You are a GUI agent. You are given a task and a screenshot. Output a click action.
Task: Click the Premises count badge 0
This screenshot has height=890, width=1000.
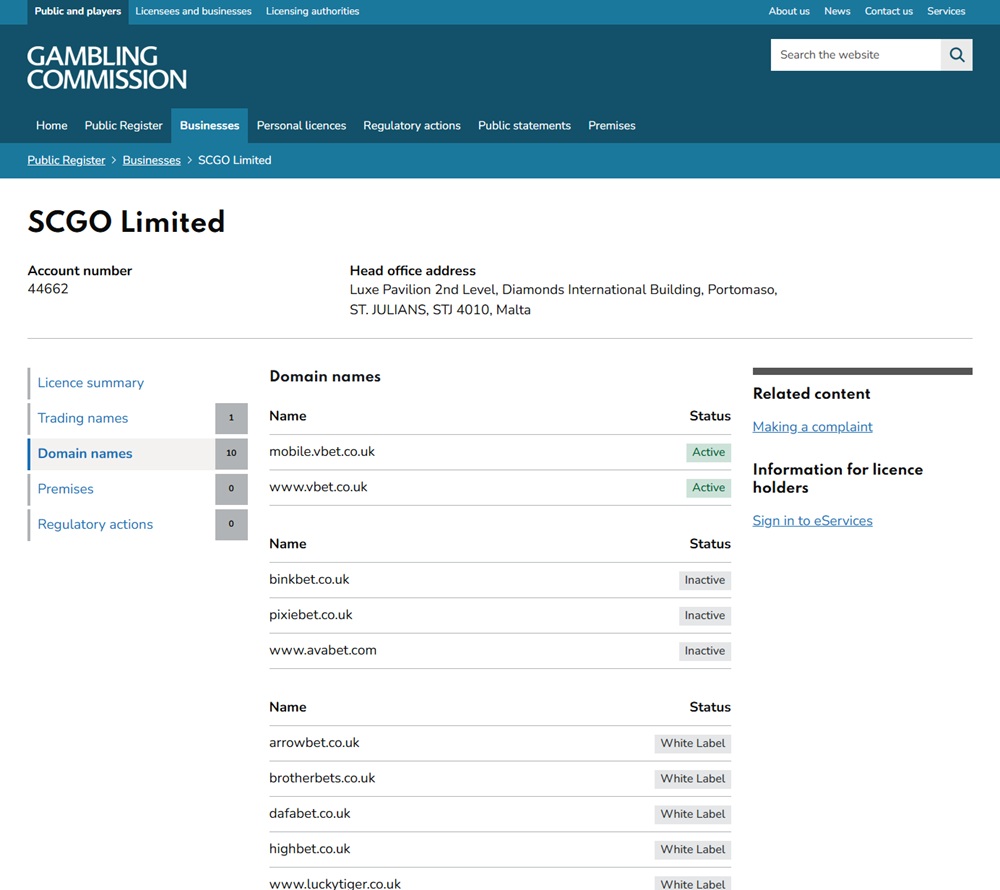coord(232,489)
